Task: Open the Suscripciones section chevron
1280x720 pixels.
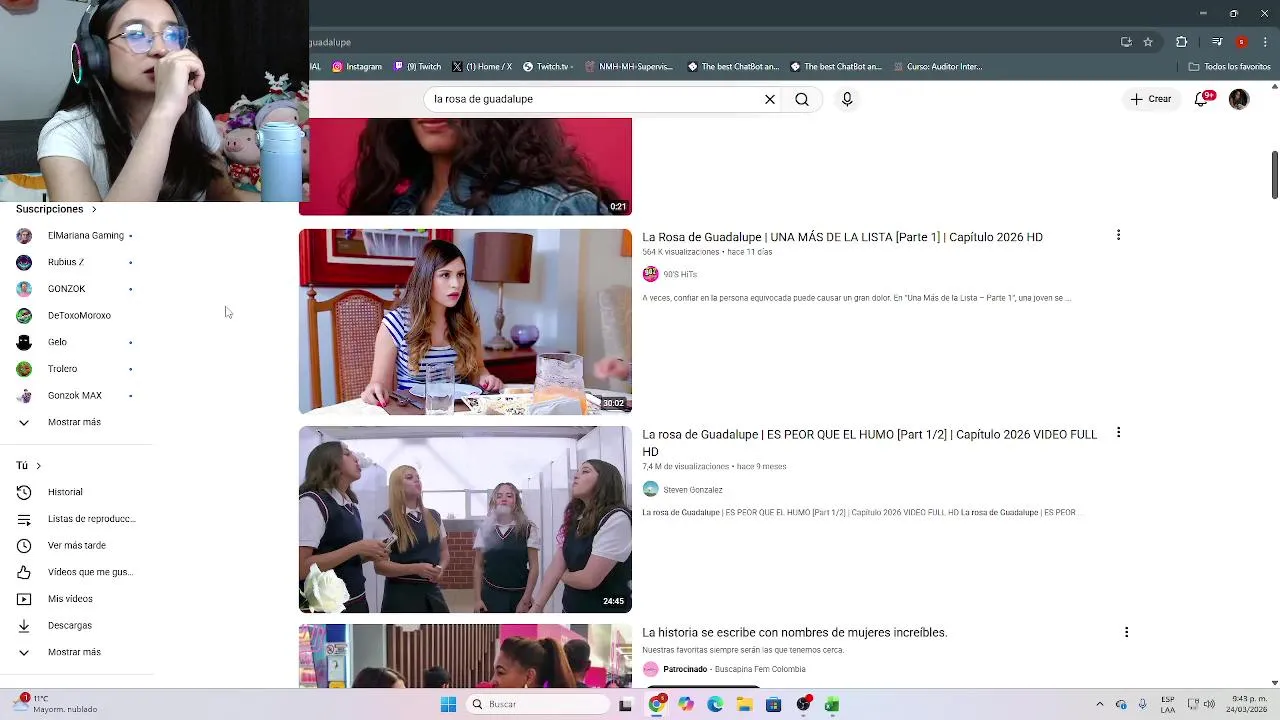Action: [94, 209]
